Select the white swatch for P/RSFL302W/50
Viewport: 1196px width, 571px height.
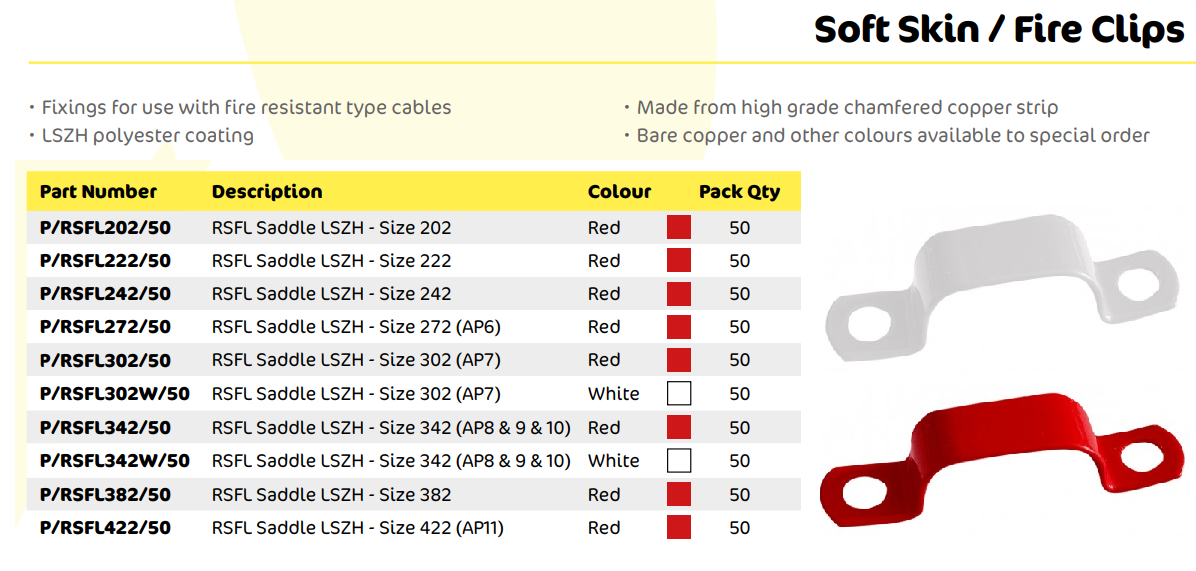point(679,394)
